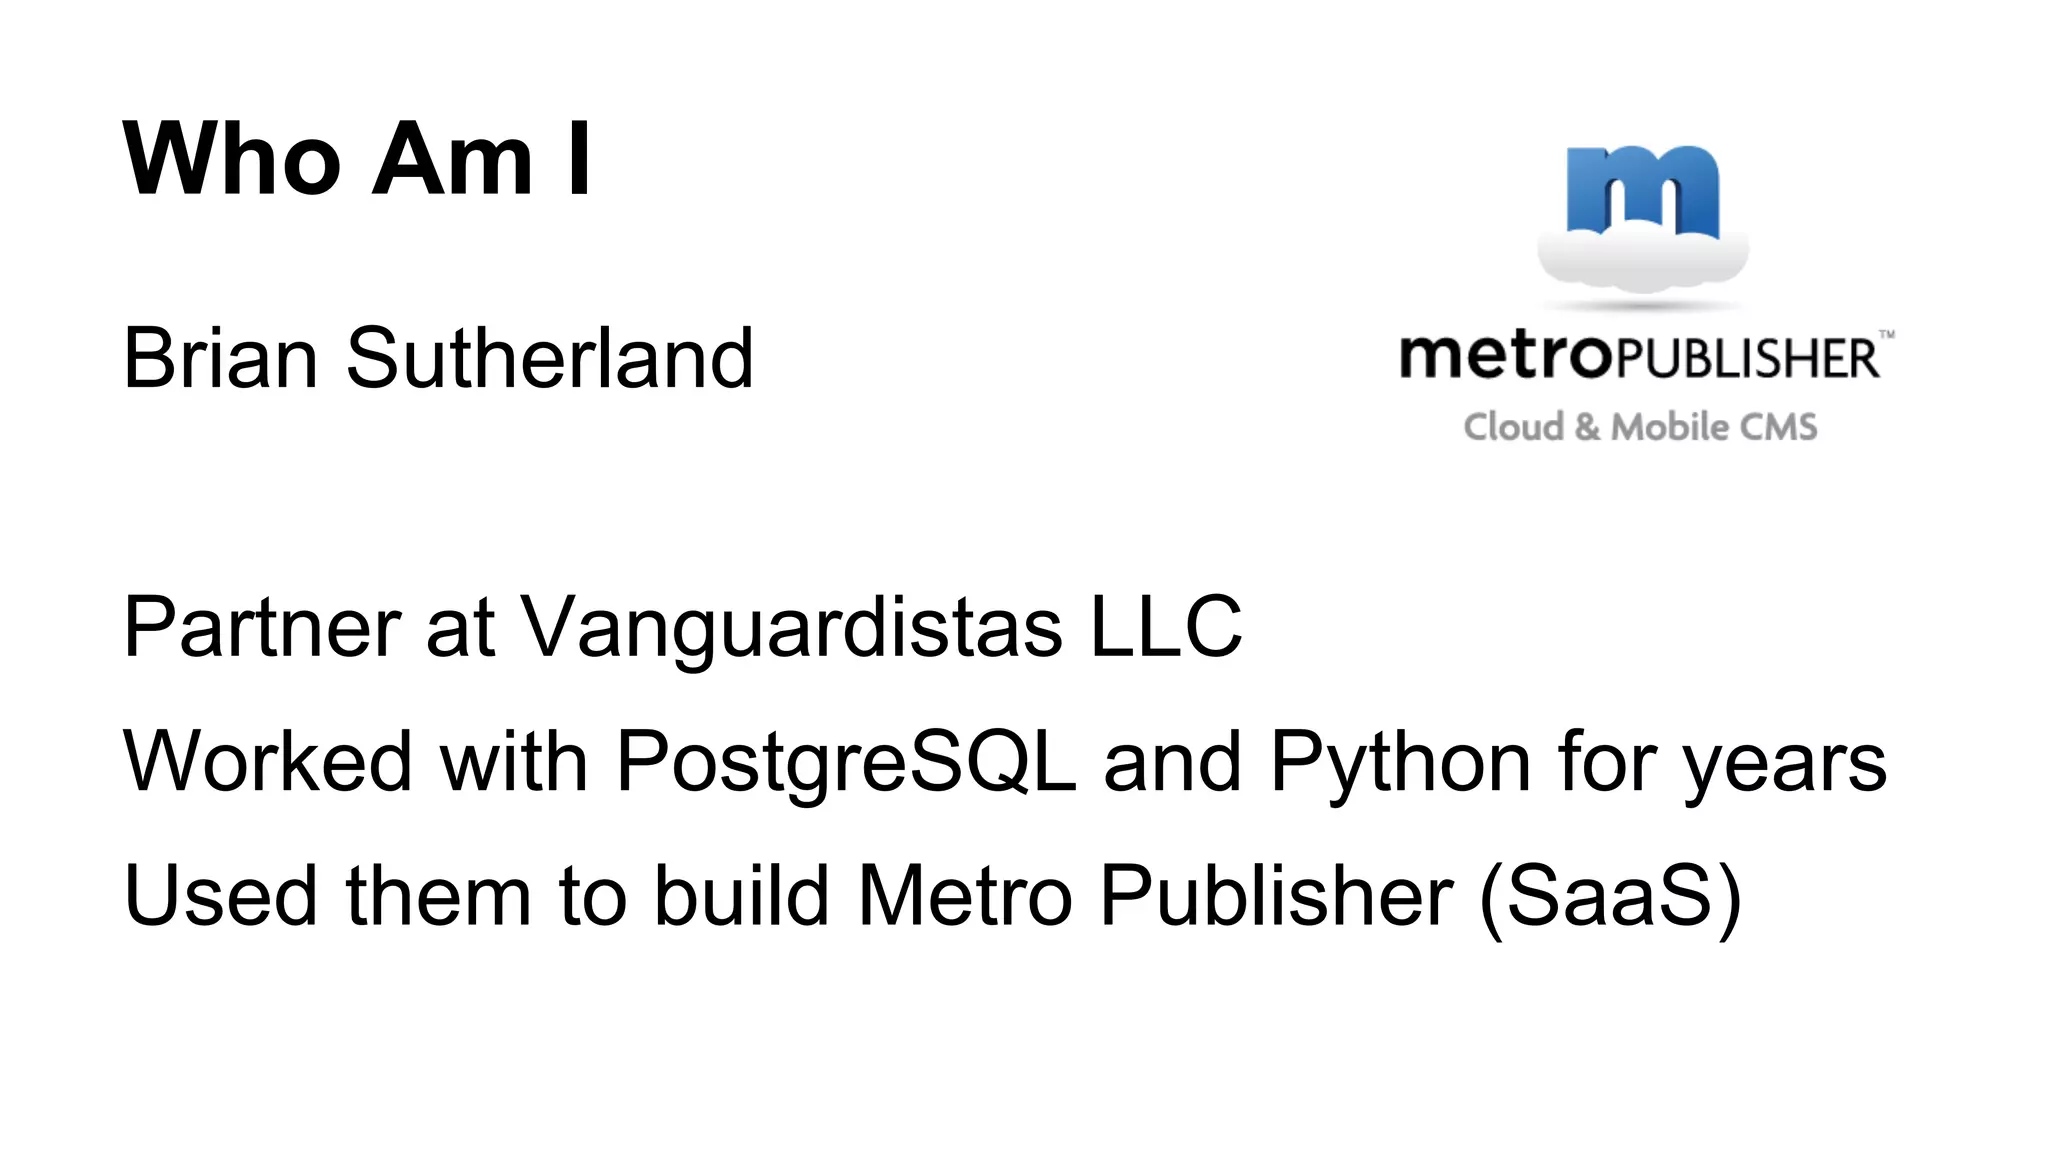The image size is (2048, 1152).
Task: Click the 'LLC' abbreviation
Action: click(1166, 627)
